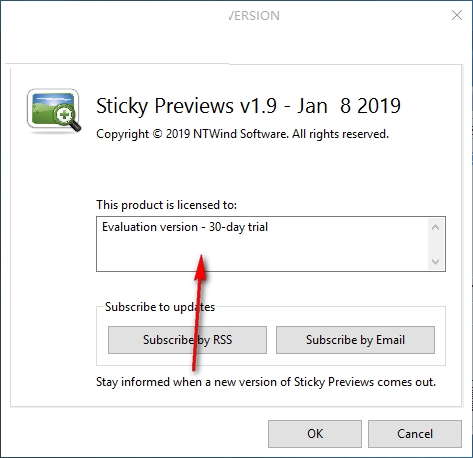Viewport: 473px width, 458px height.
Task: Dismiss the dialog with Cancel
Action: click(x=415, y=434)
